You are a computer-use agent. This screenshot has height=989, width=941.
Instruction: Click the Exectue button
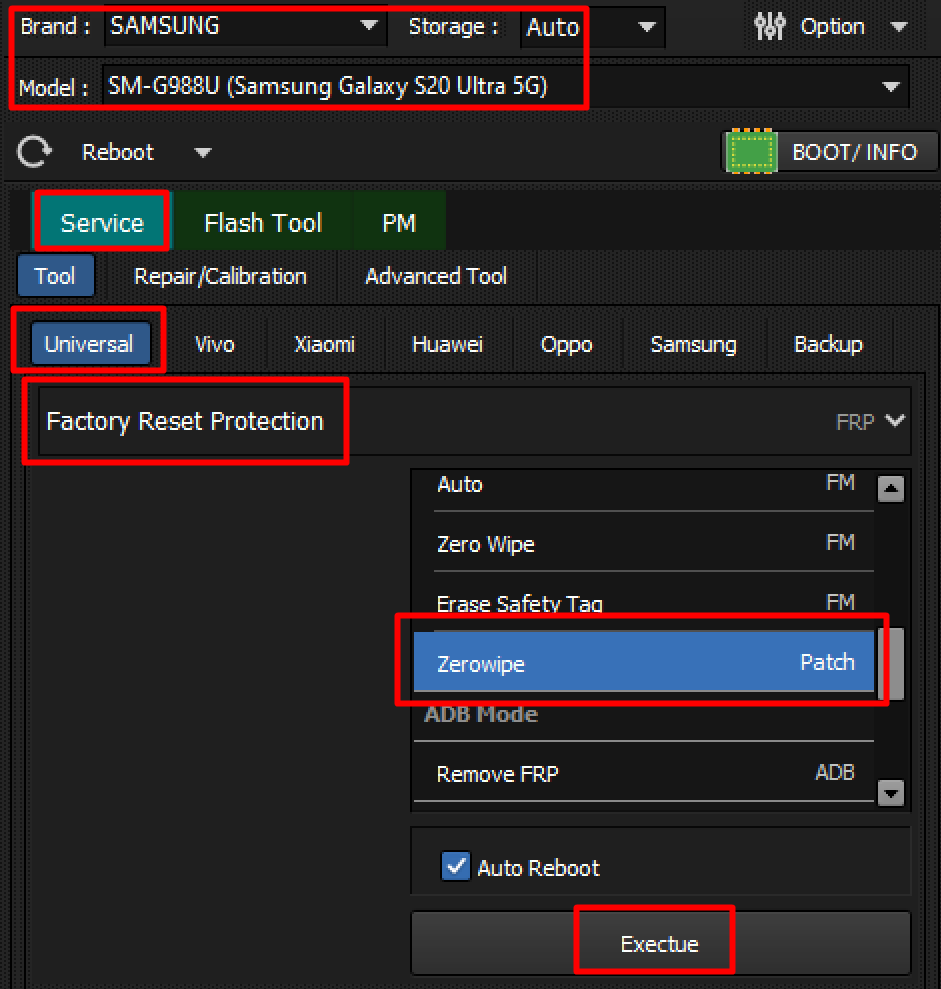click(x=660, y=944)
